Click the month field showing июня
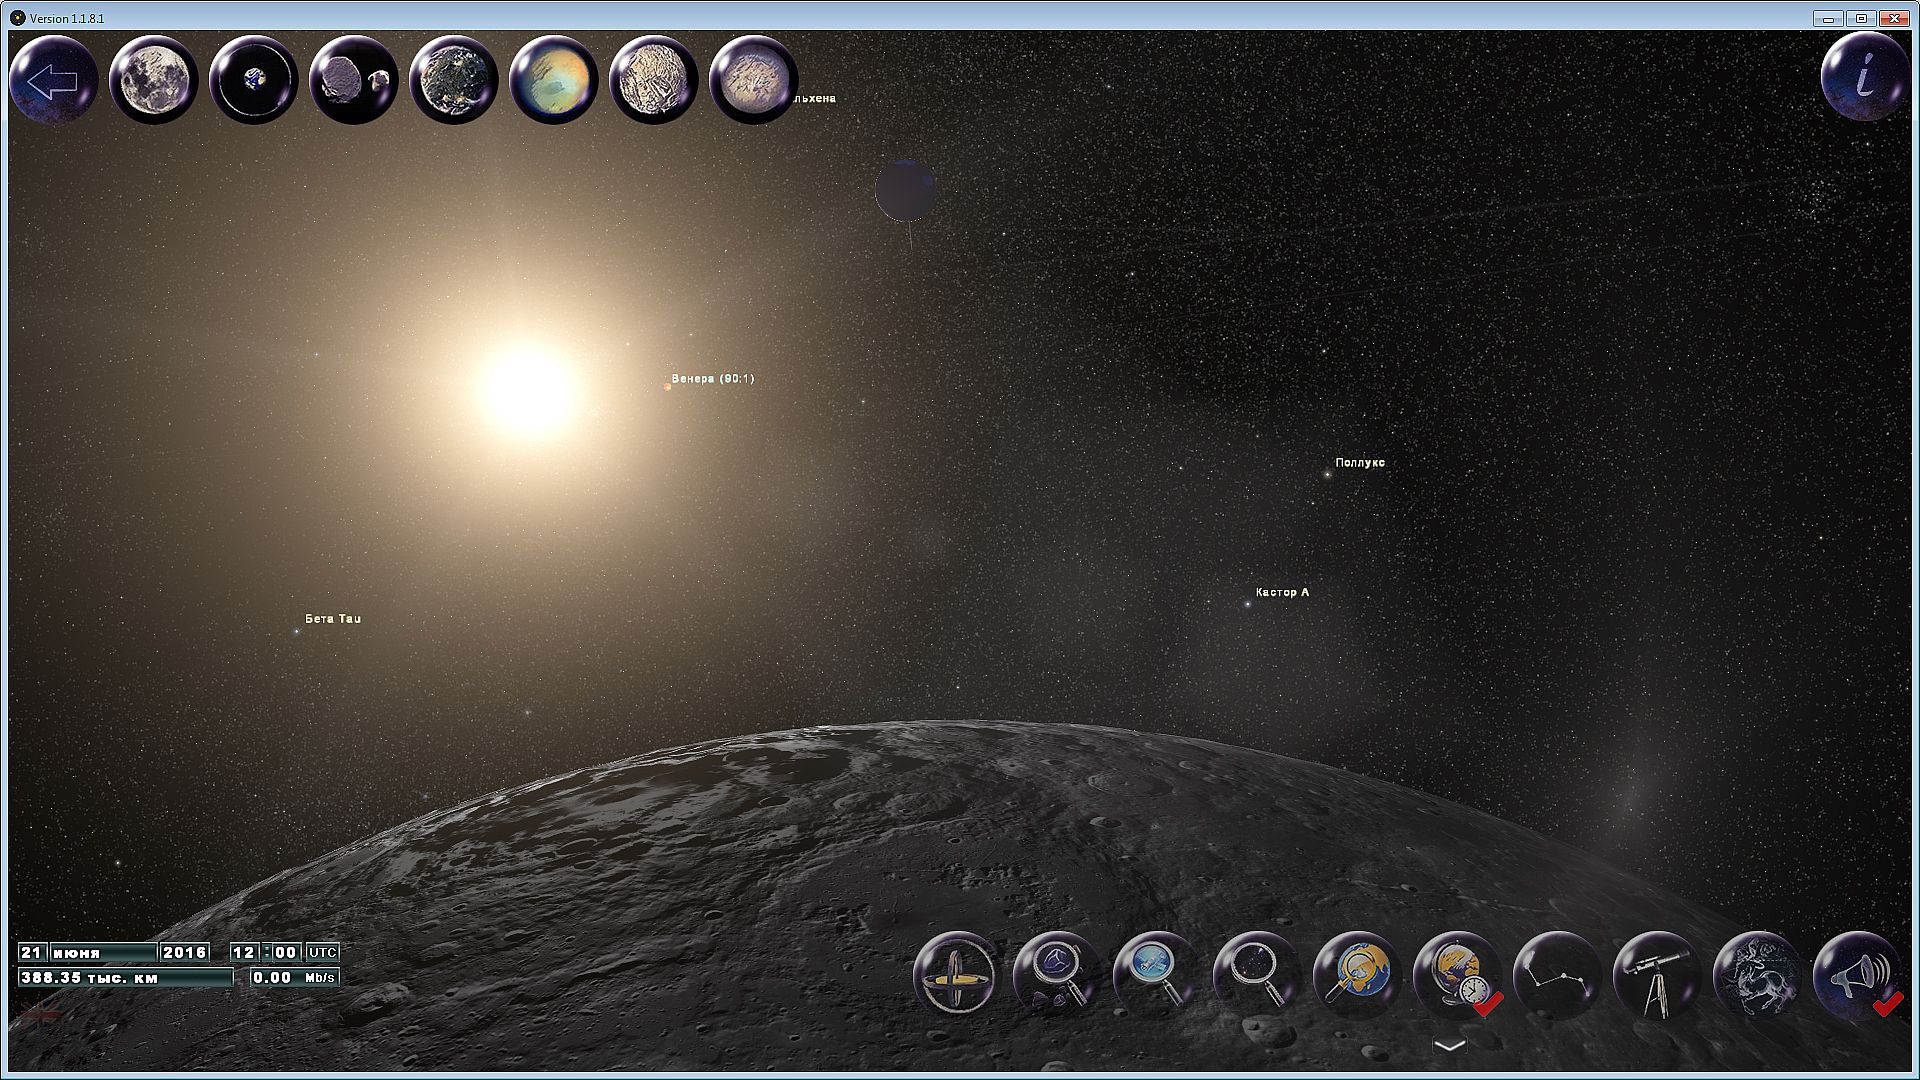The image size is (1920, 1080). click(102, 952)
